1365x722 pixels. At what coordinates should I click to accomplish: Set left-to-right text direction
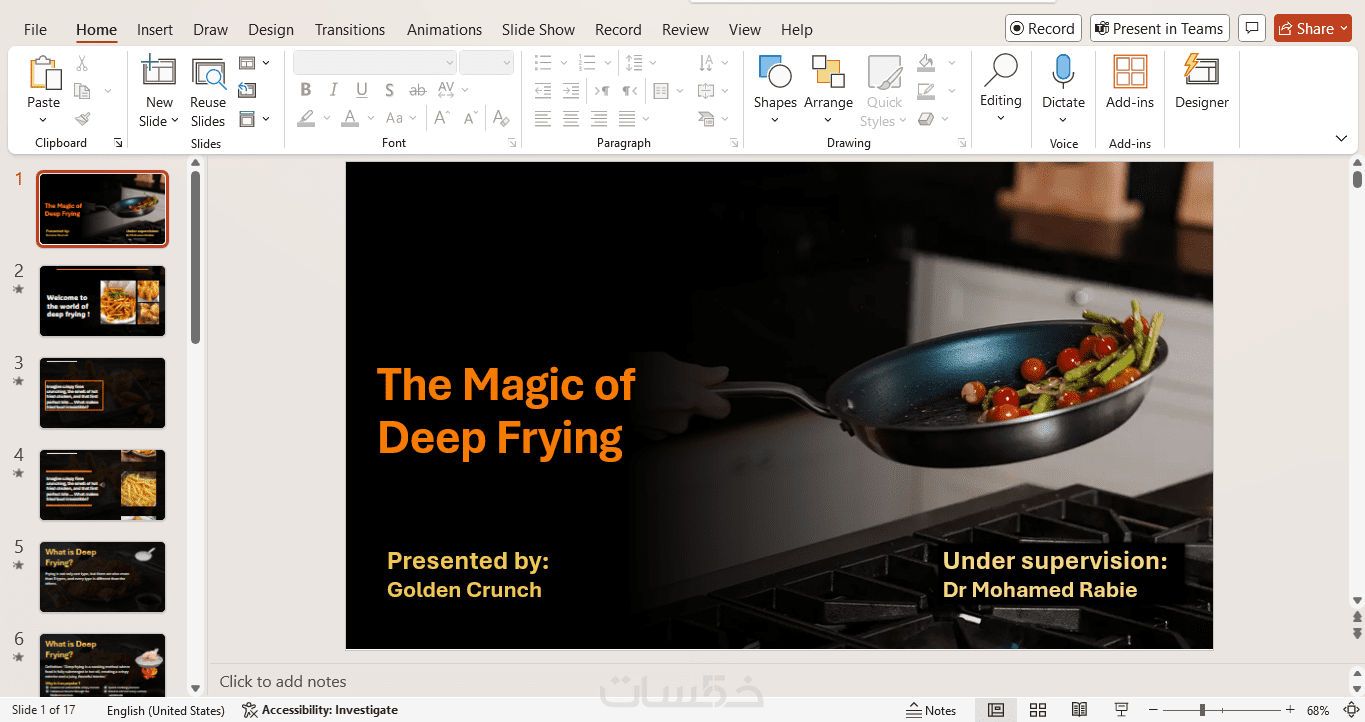(x=602, y=91)
